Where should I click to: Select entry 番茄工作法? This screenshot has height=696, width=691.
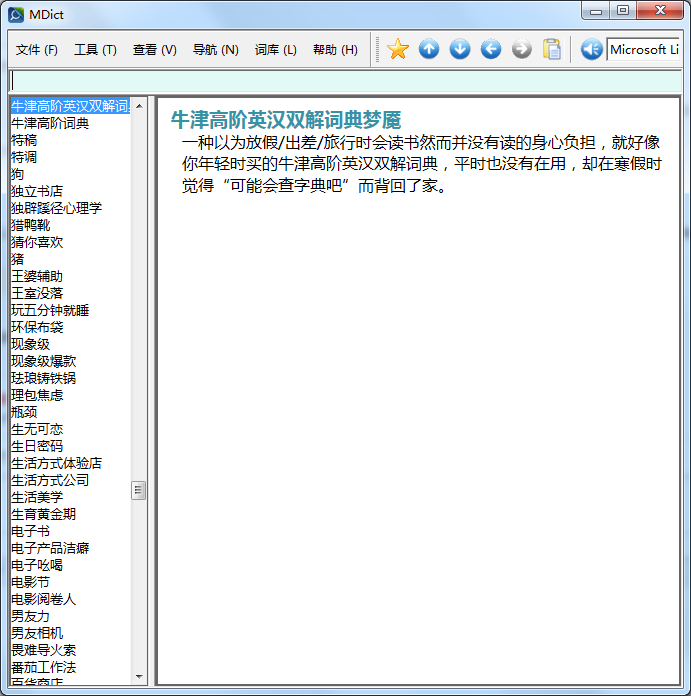(43, 668)
